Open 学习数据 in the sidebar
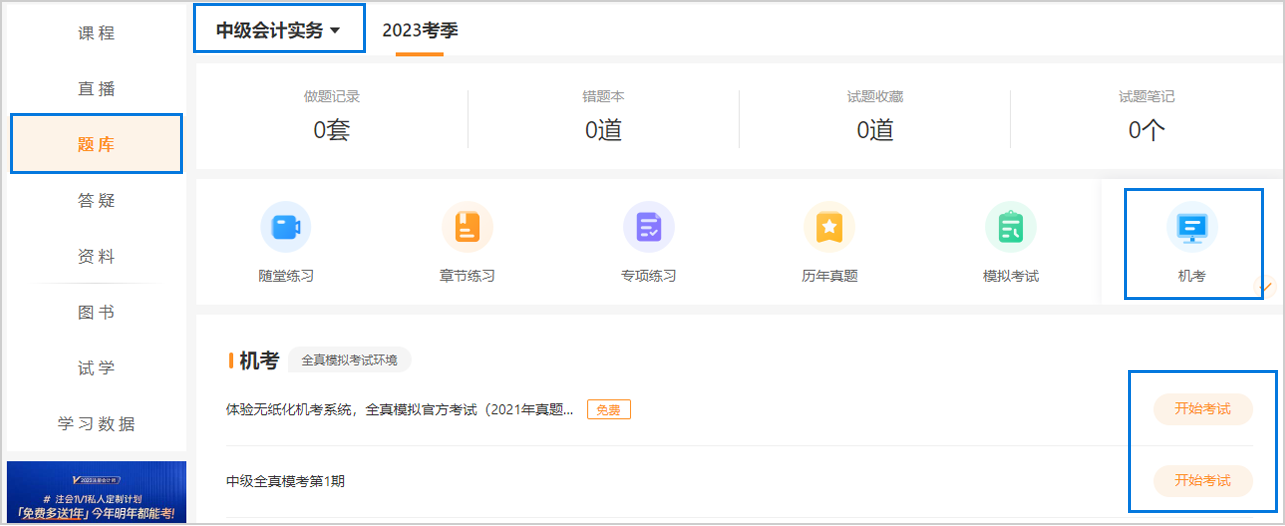1285x526 pixels. (x=96, y=424)
